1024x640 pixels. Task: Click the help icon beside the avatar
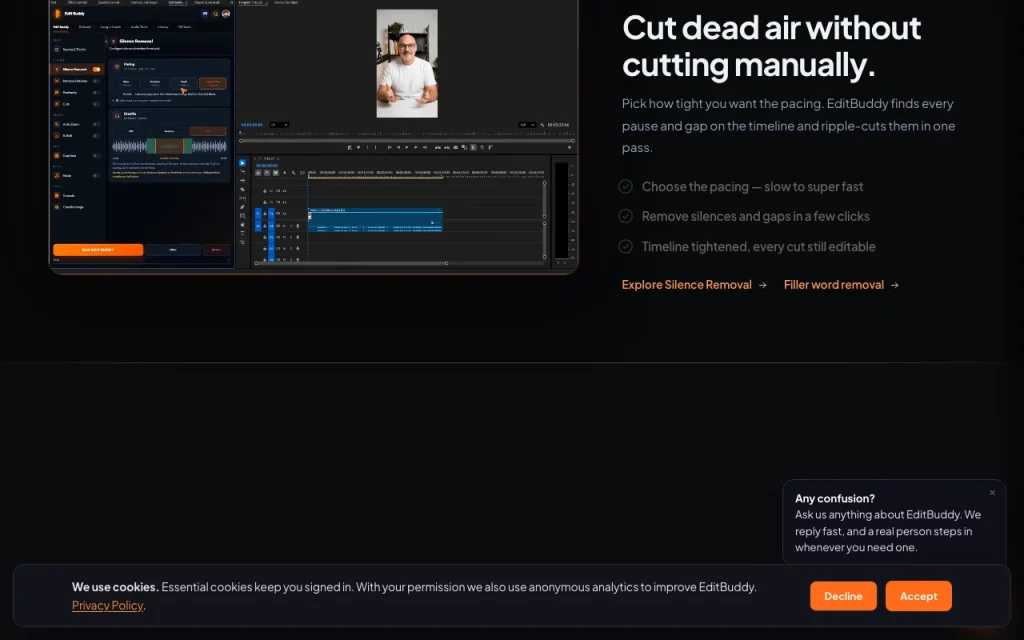click(x=215, y=14)
